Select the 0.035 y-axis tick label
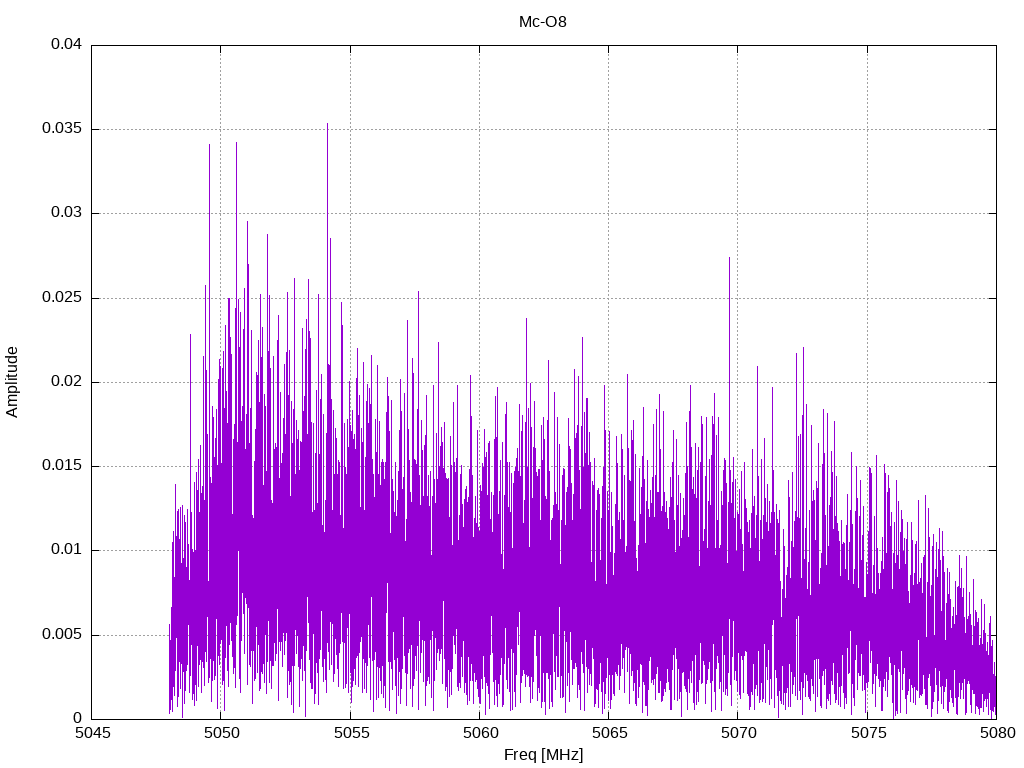 (62, 129)
